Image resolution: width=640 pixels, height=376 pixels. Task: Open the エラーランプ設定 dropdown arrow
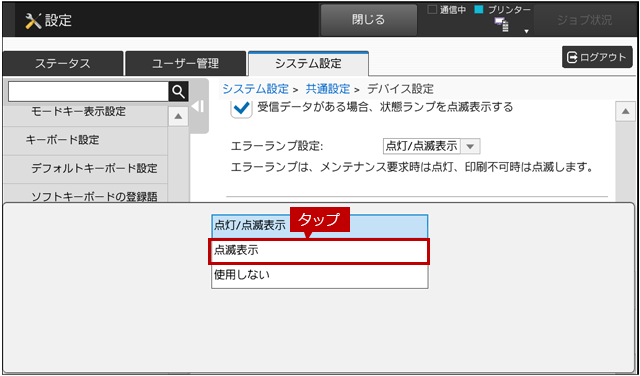470,147
